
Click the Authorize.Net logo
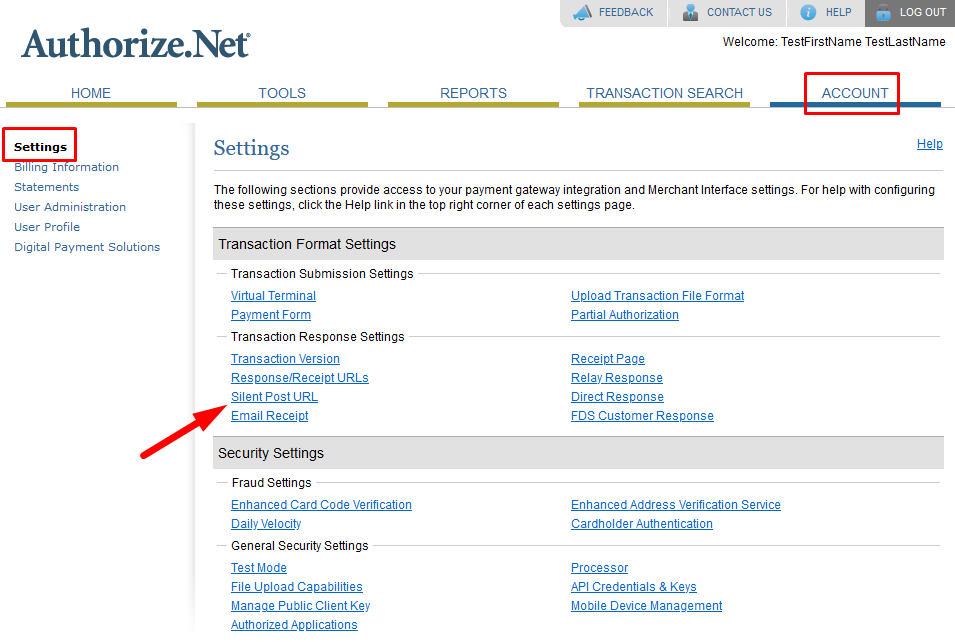click(136, 44)
